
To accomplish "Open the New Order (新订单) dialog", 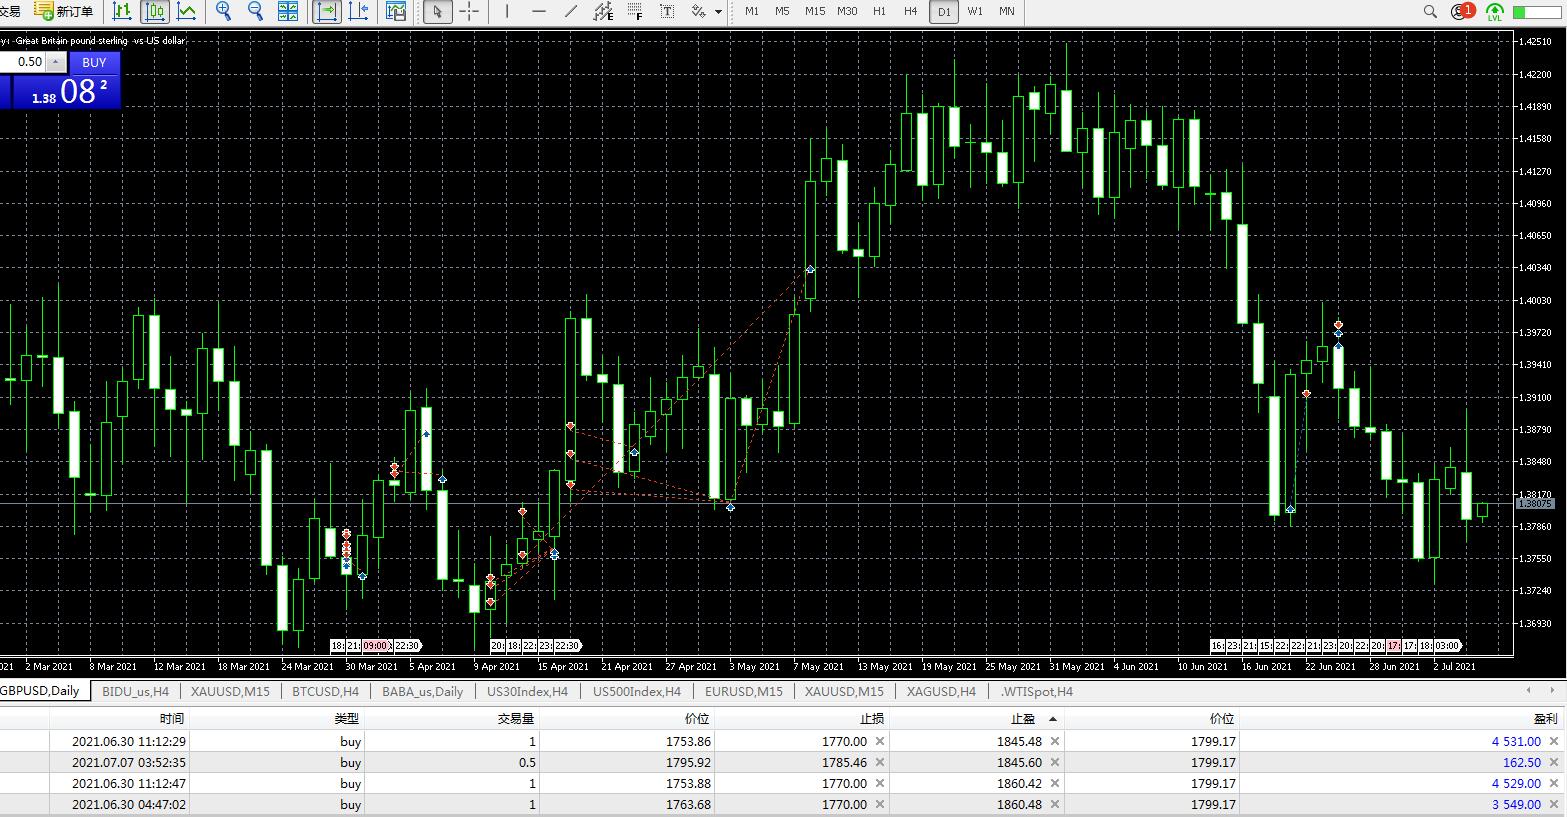I will [x=64, y=11].
